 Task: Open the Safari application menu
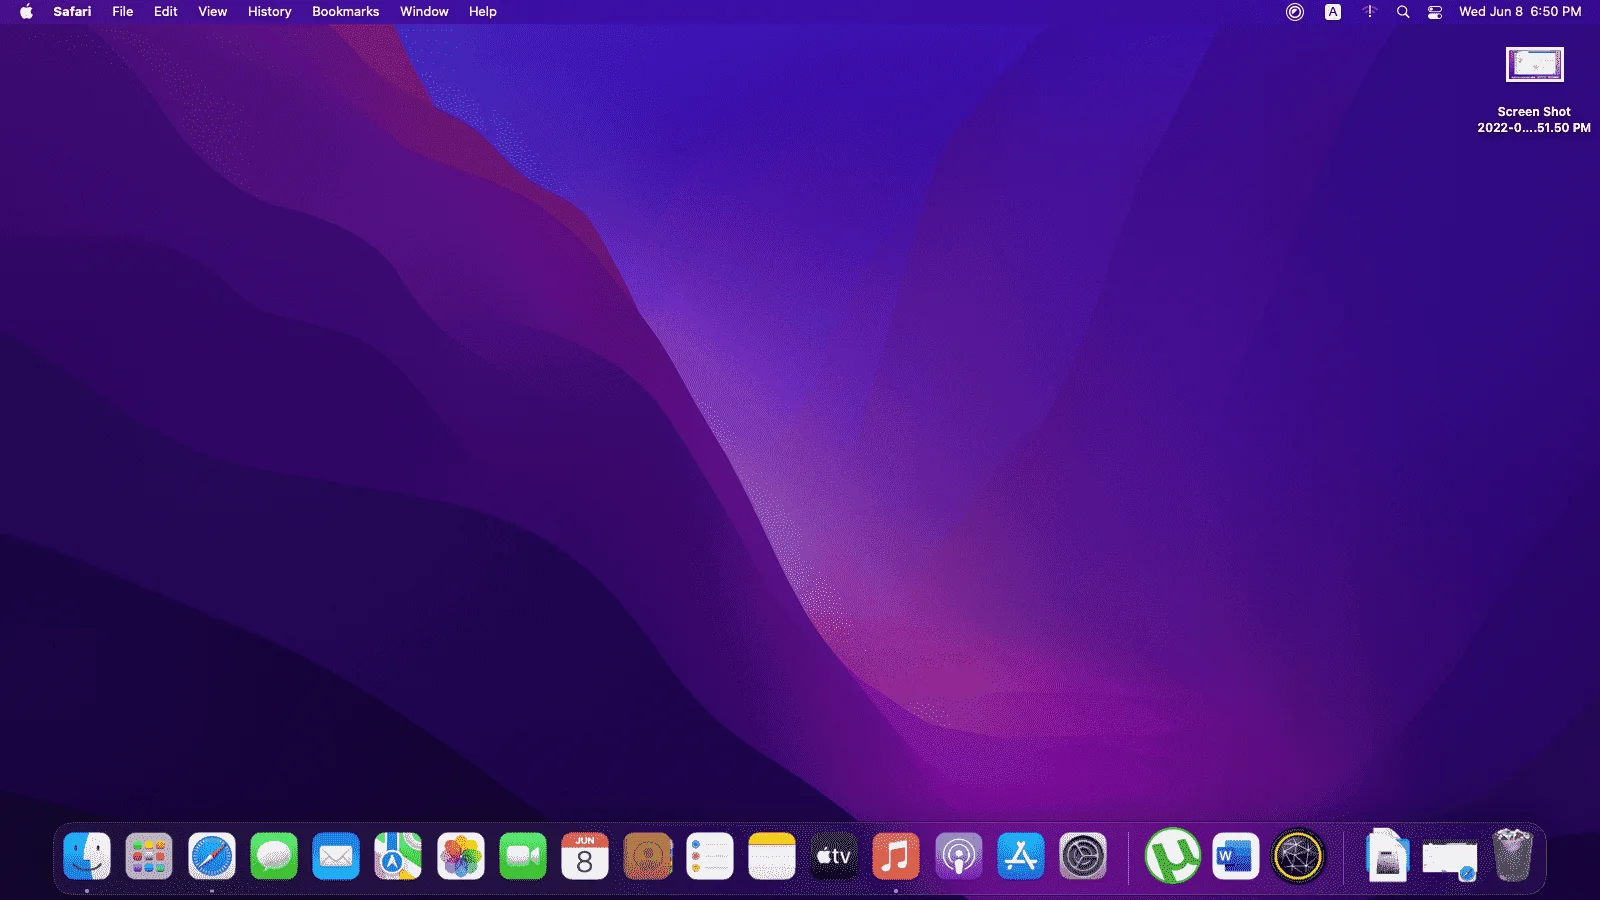click(x=72, y=12)
